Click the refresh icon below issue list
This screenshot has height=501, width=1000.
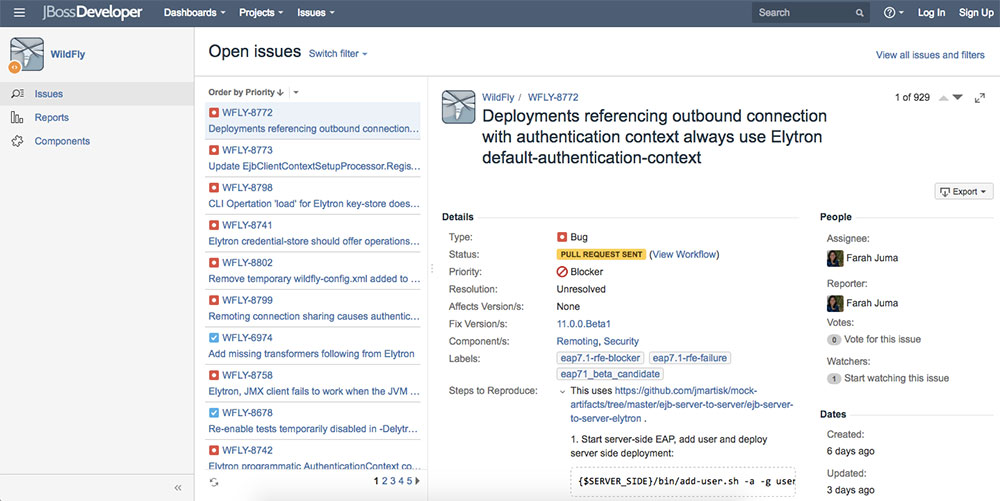(x=214, y=482)
